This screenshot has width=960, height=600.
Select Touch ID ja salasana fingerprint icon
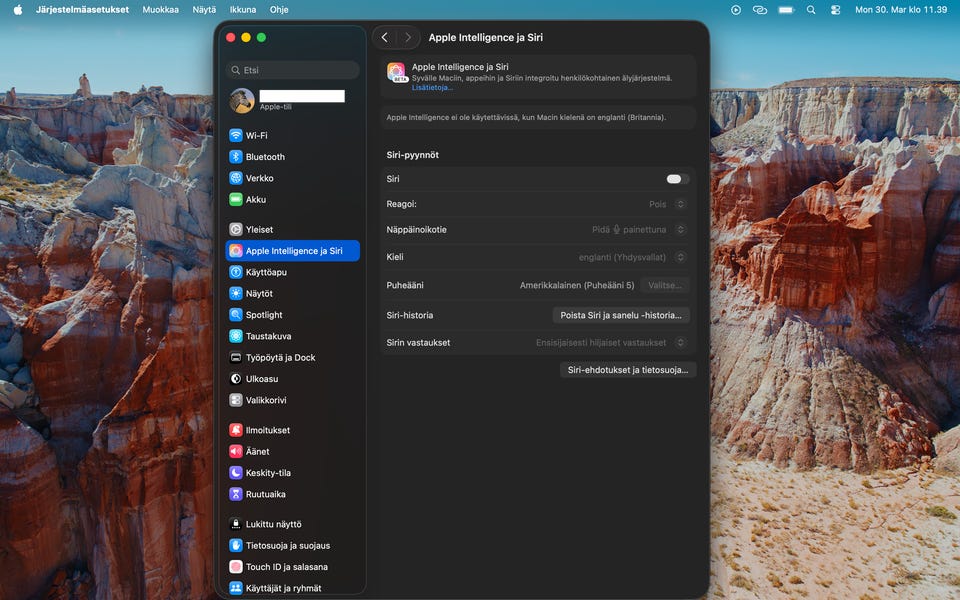point(236,567)
